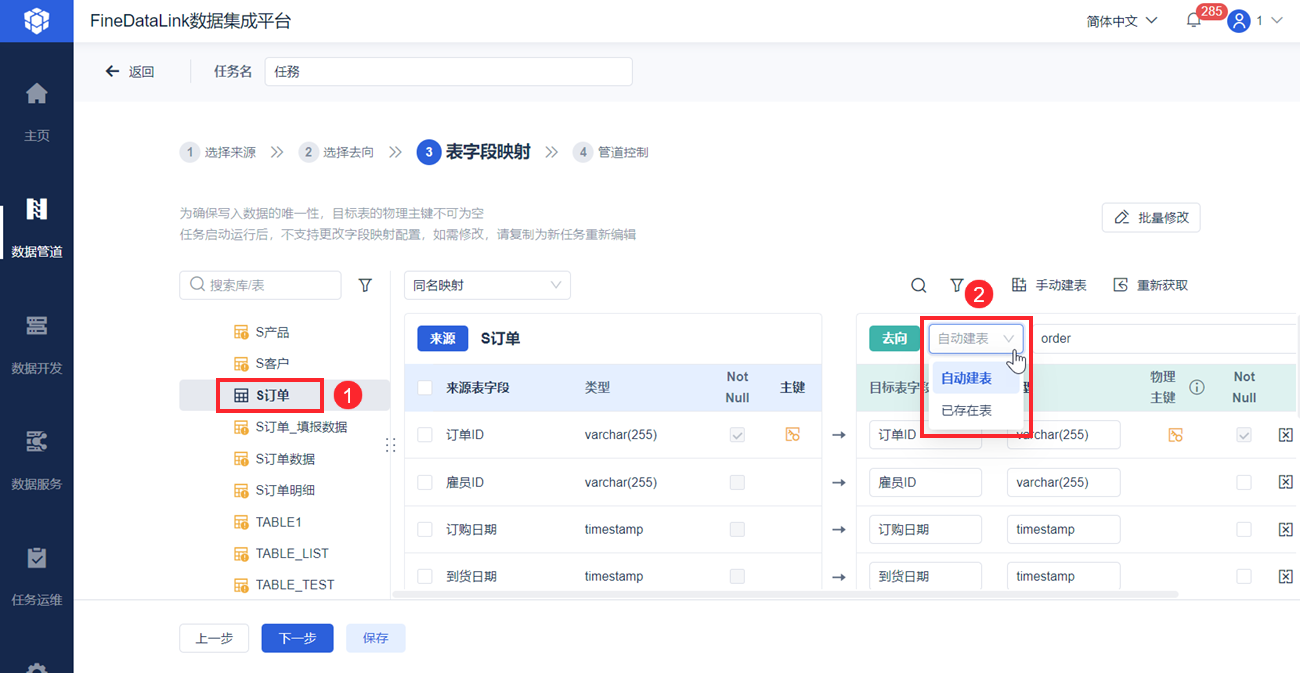Delete the 订购日期 target field row
This screenshot has width=1300, height=673.
coord(1286,529)
